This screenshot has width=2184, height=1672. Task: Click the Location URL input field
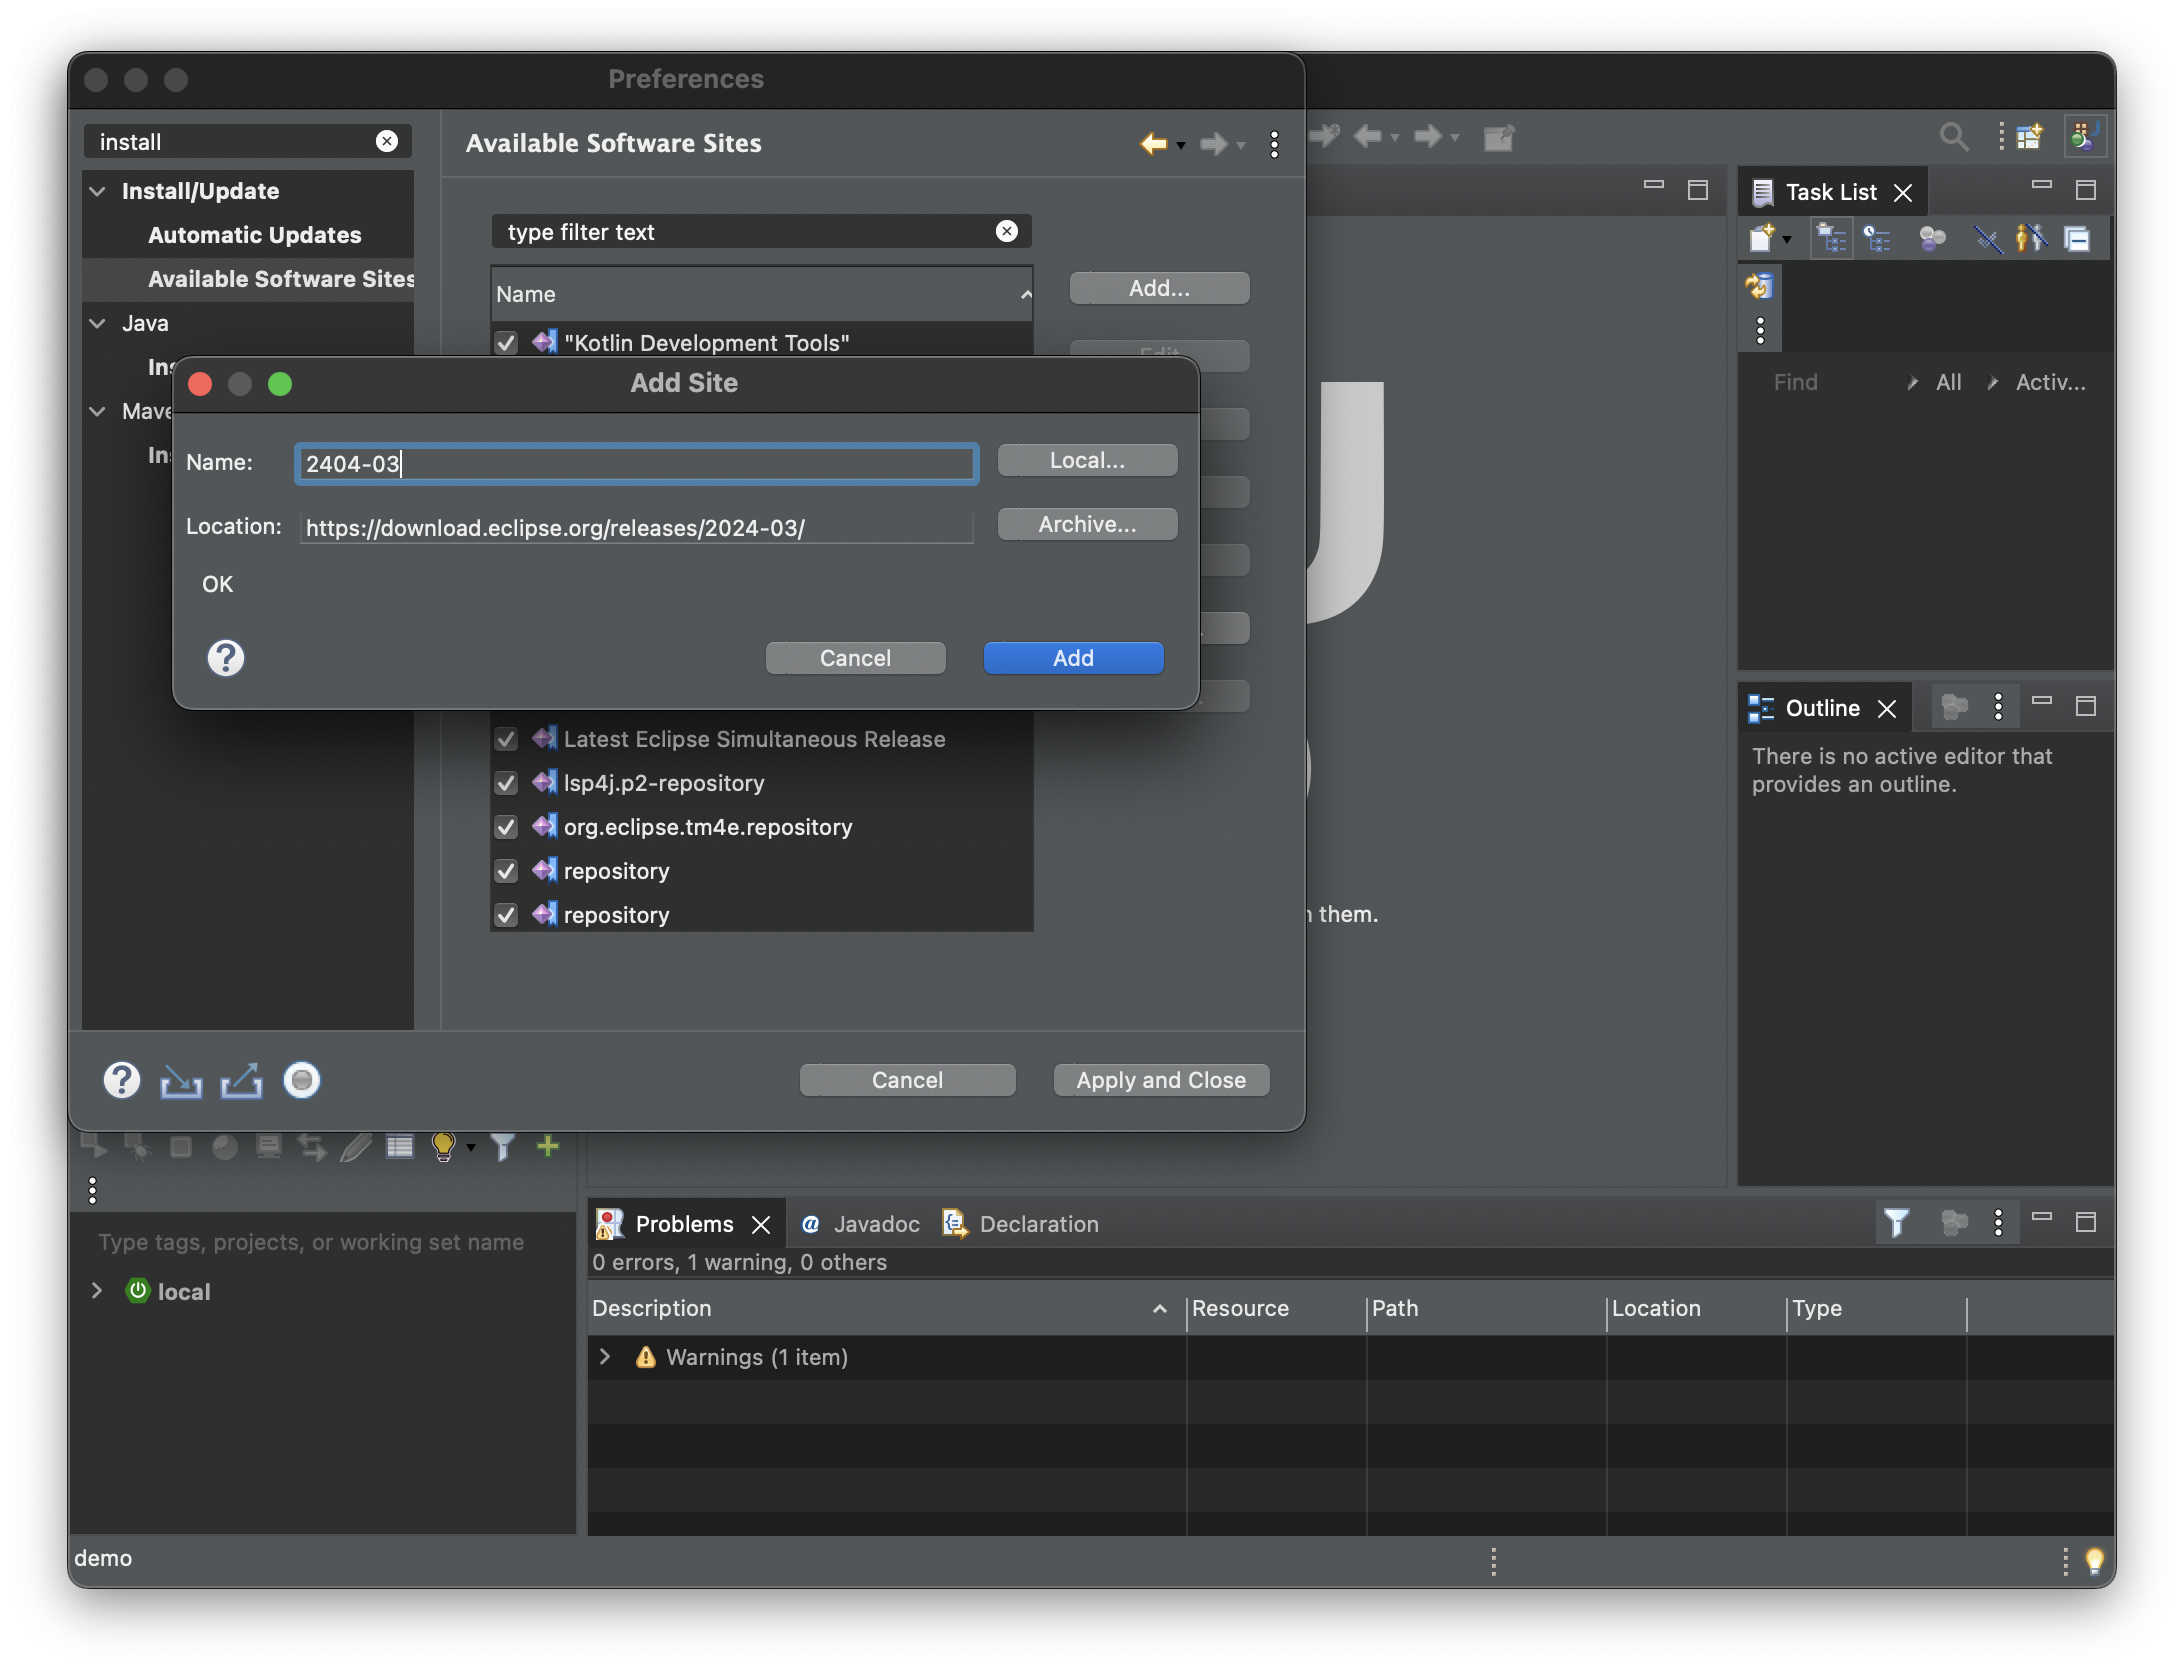(636, 528)
